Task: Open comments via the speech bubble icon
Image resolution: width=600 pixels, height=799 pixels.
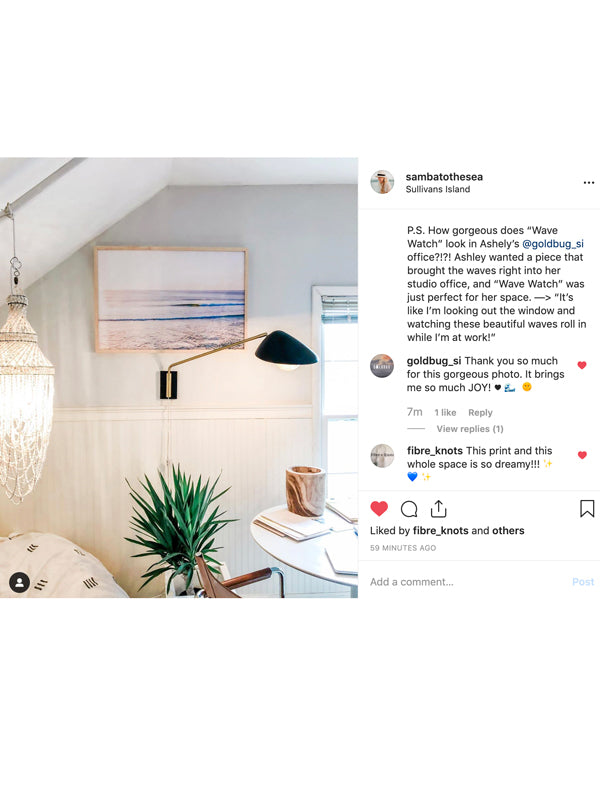Action: (x=409, y=509)
